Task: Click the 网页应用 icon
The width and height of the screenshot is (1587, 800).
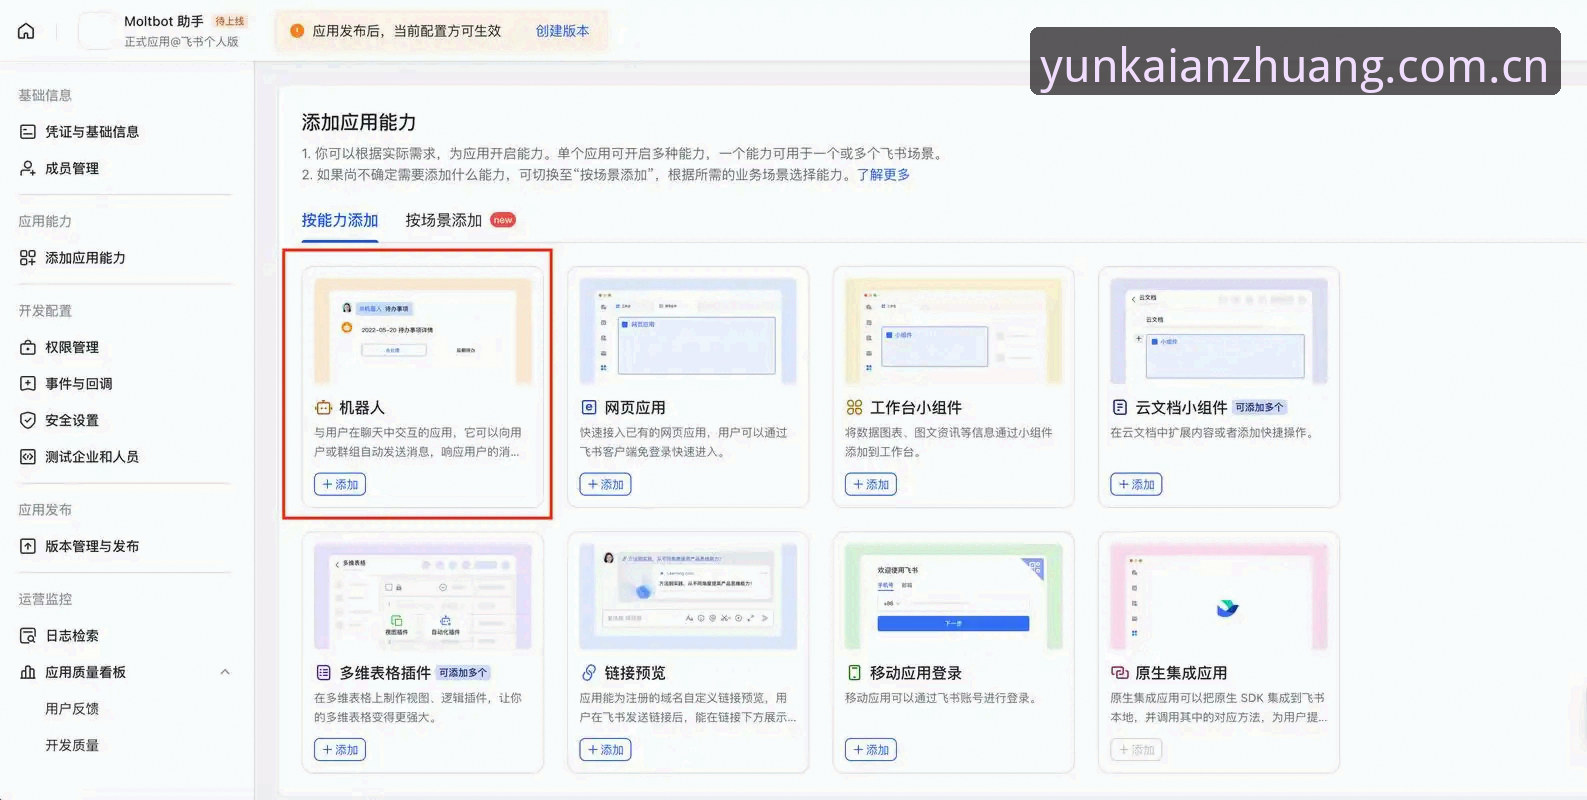Action: click(589, 408)
